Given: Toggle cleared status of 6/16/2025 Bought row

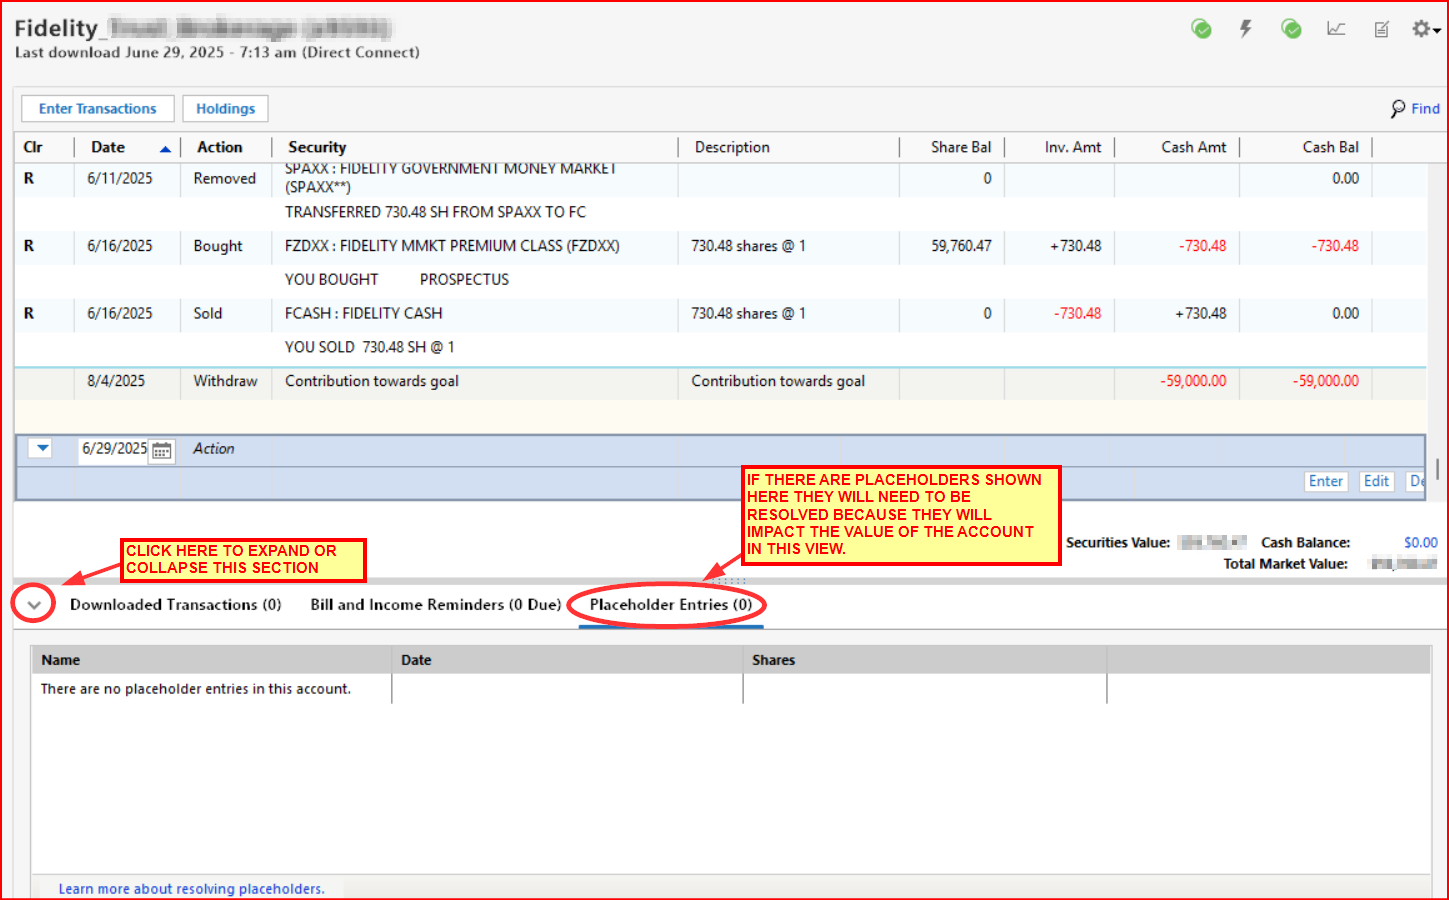Looking at the screenshot, I should [29, 246].
